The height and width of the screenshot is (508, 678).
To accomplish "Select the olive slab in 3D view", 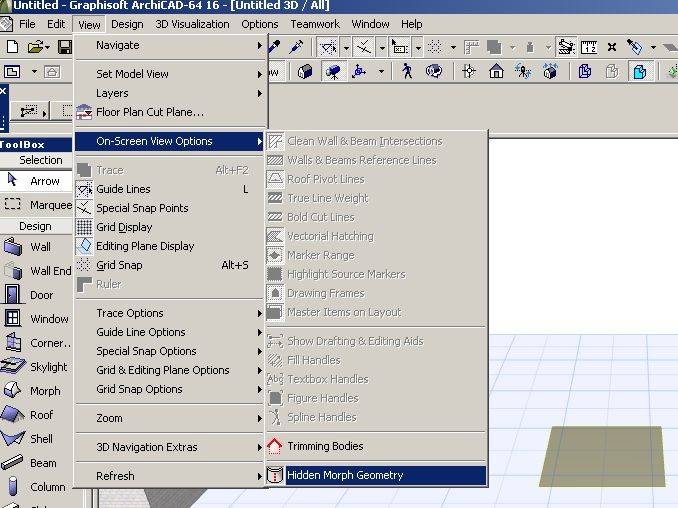I will pos(602,456).
